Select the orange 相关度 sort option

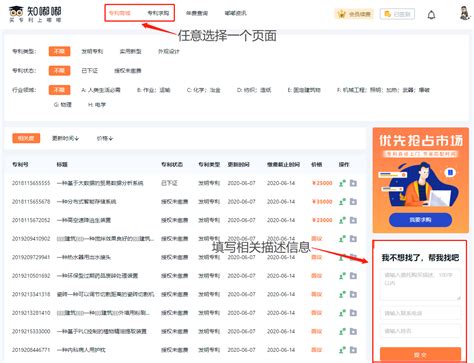tap(26, 138)
